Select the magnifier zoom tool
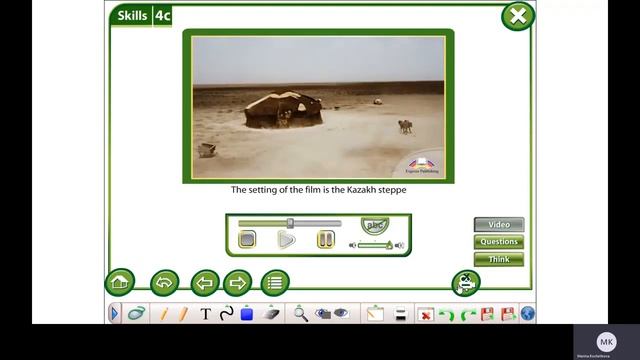This screenshot has width=640, height=360. coord(300,313)
